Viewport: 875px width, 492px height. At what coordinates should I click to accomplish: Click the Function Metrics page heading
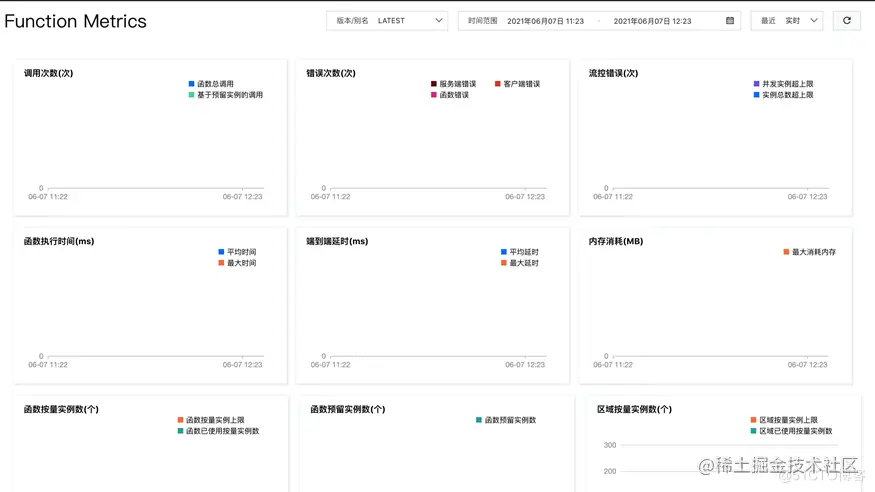75,21
